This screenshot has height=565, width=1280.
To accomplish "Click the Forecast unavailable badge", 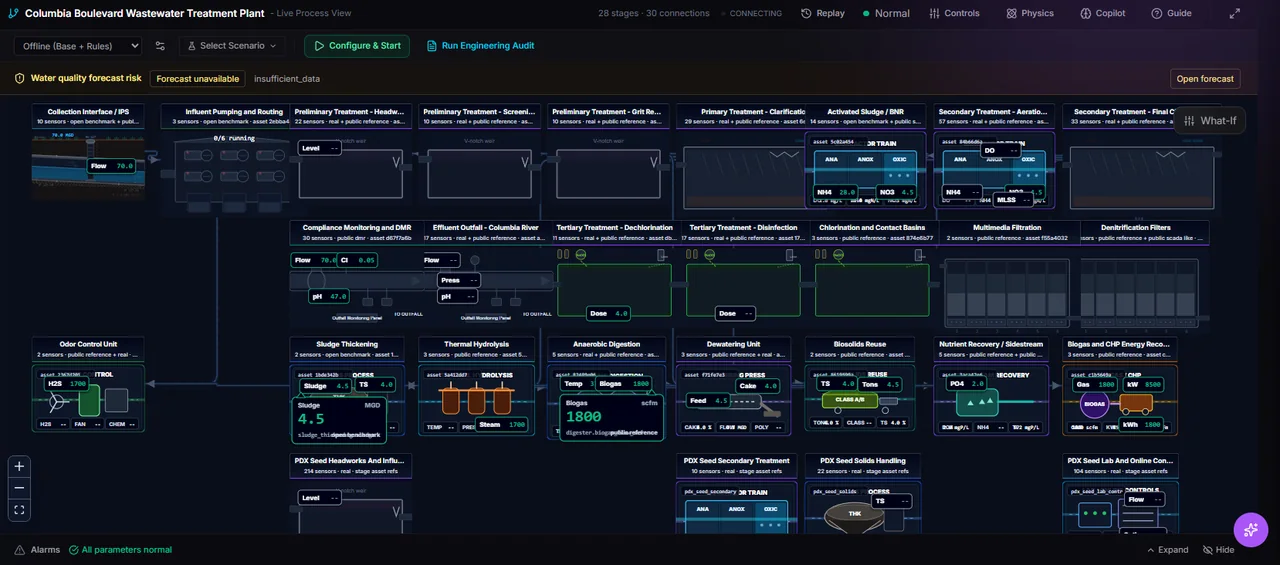I will 198,79.
